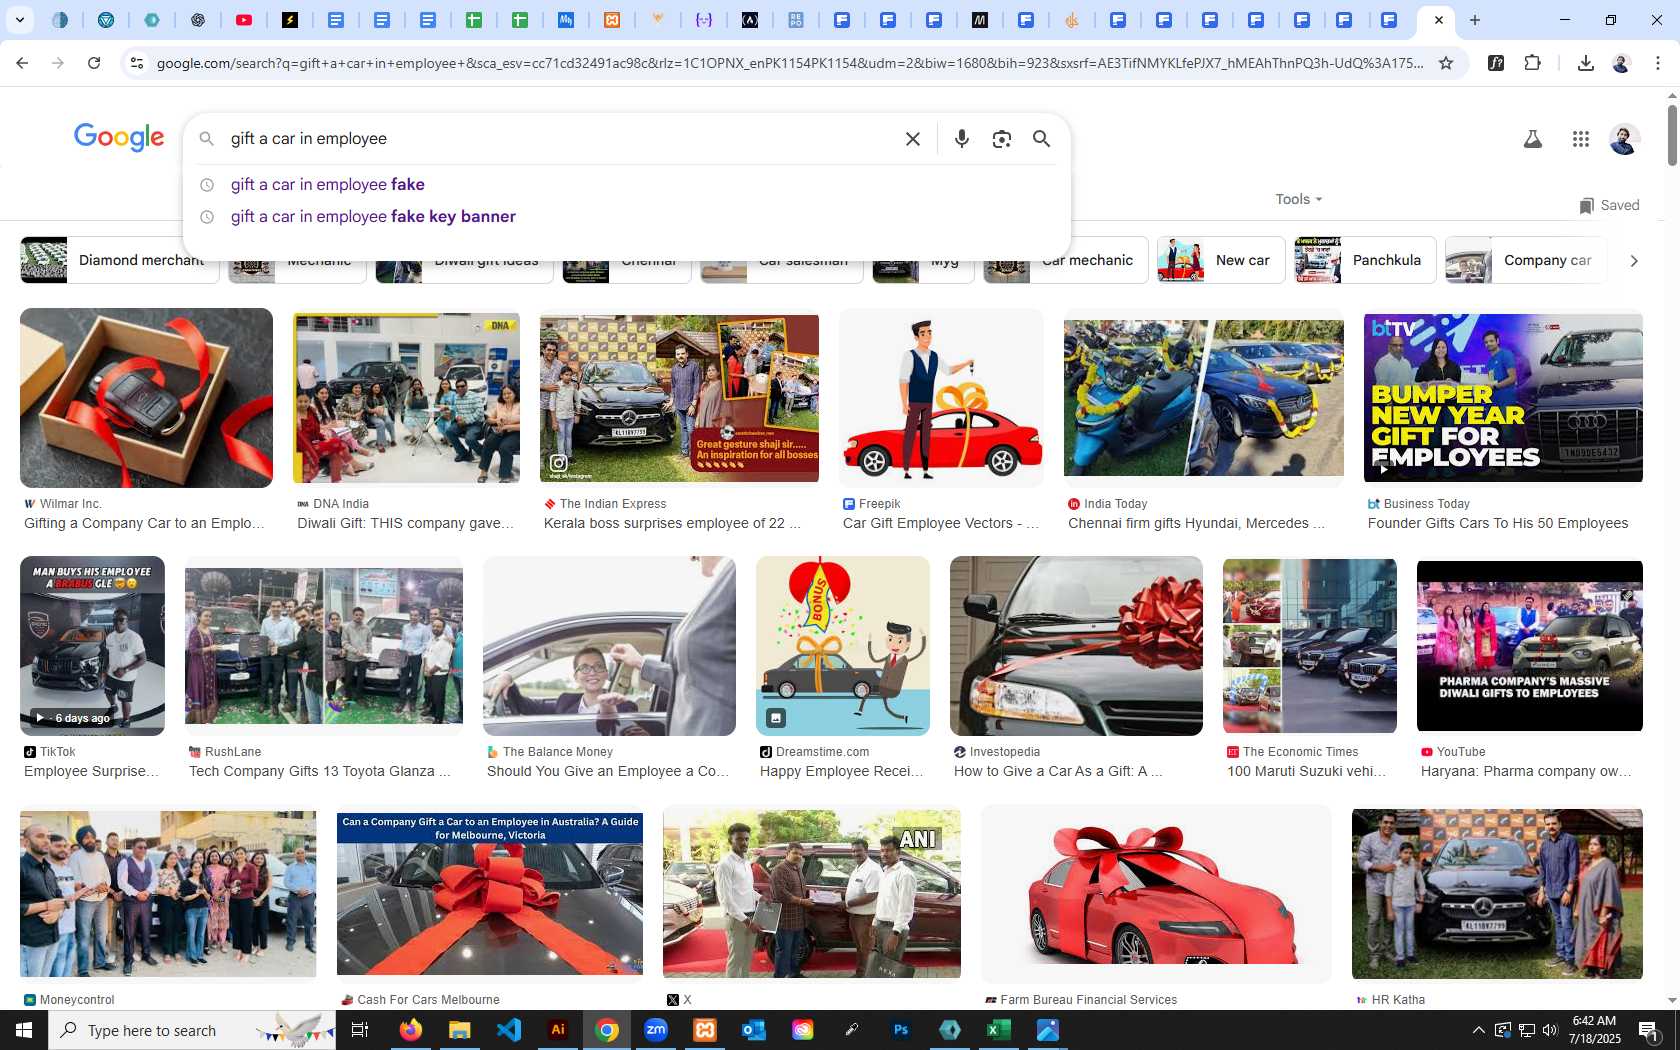
Task: Click the page vertical scrollbar
Action: (1672, 135)
